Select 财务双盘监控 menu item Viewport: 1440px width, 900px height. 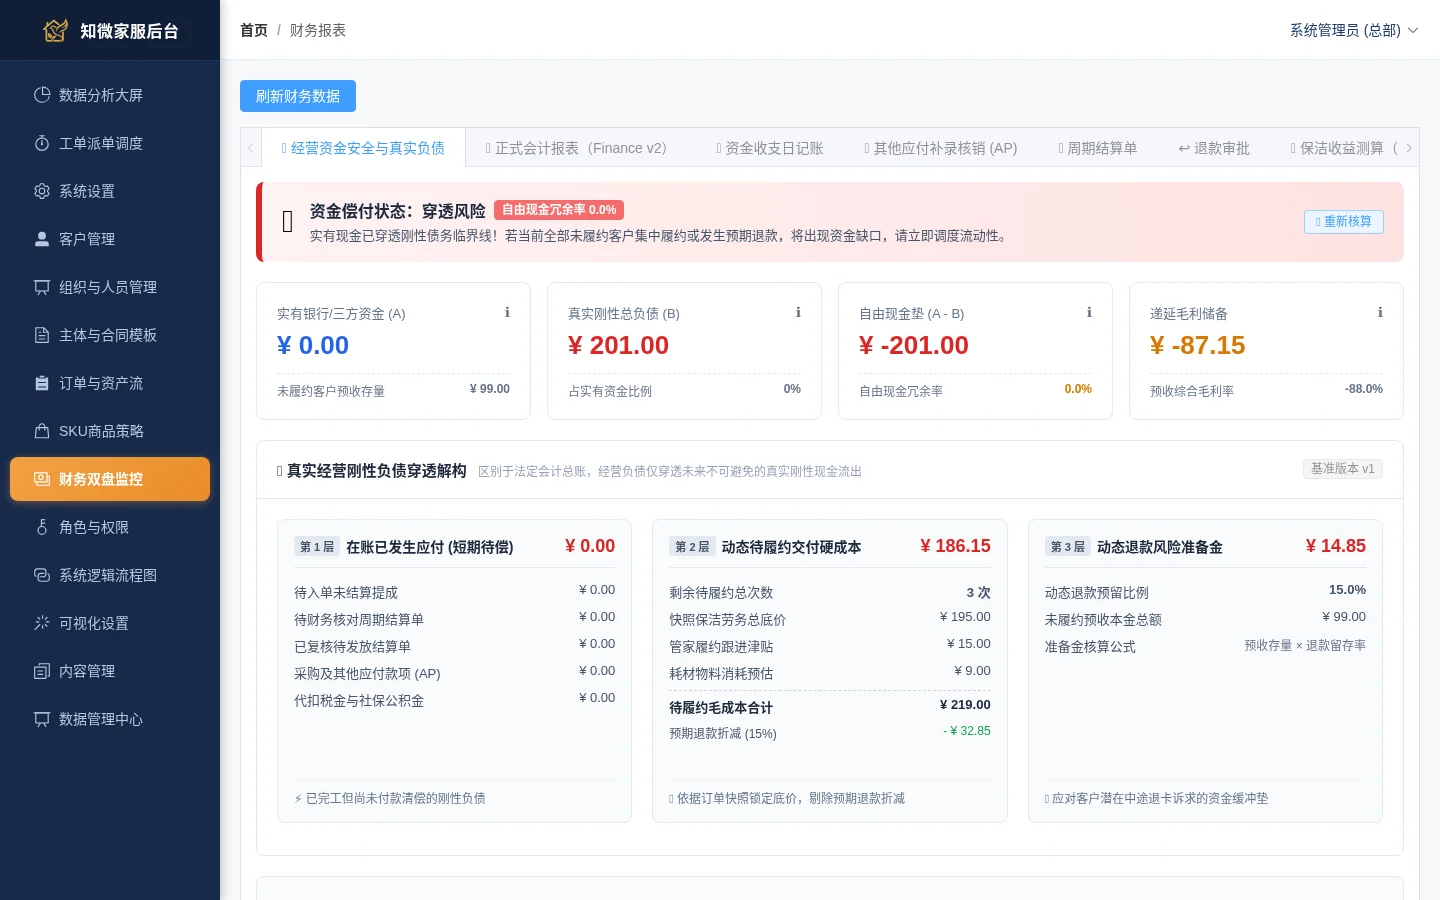point(110,479)
